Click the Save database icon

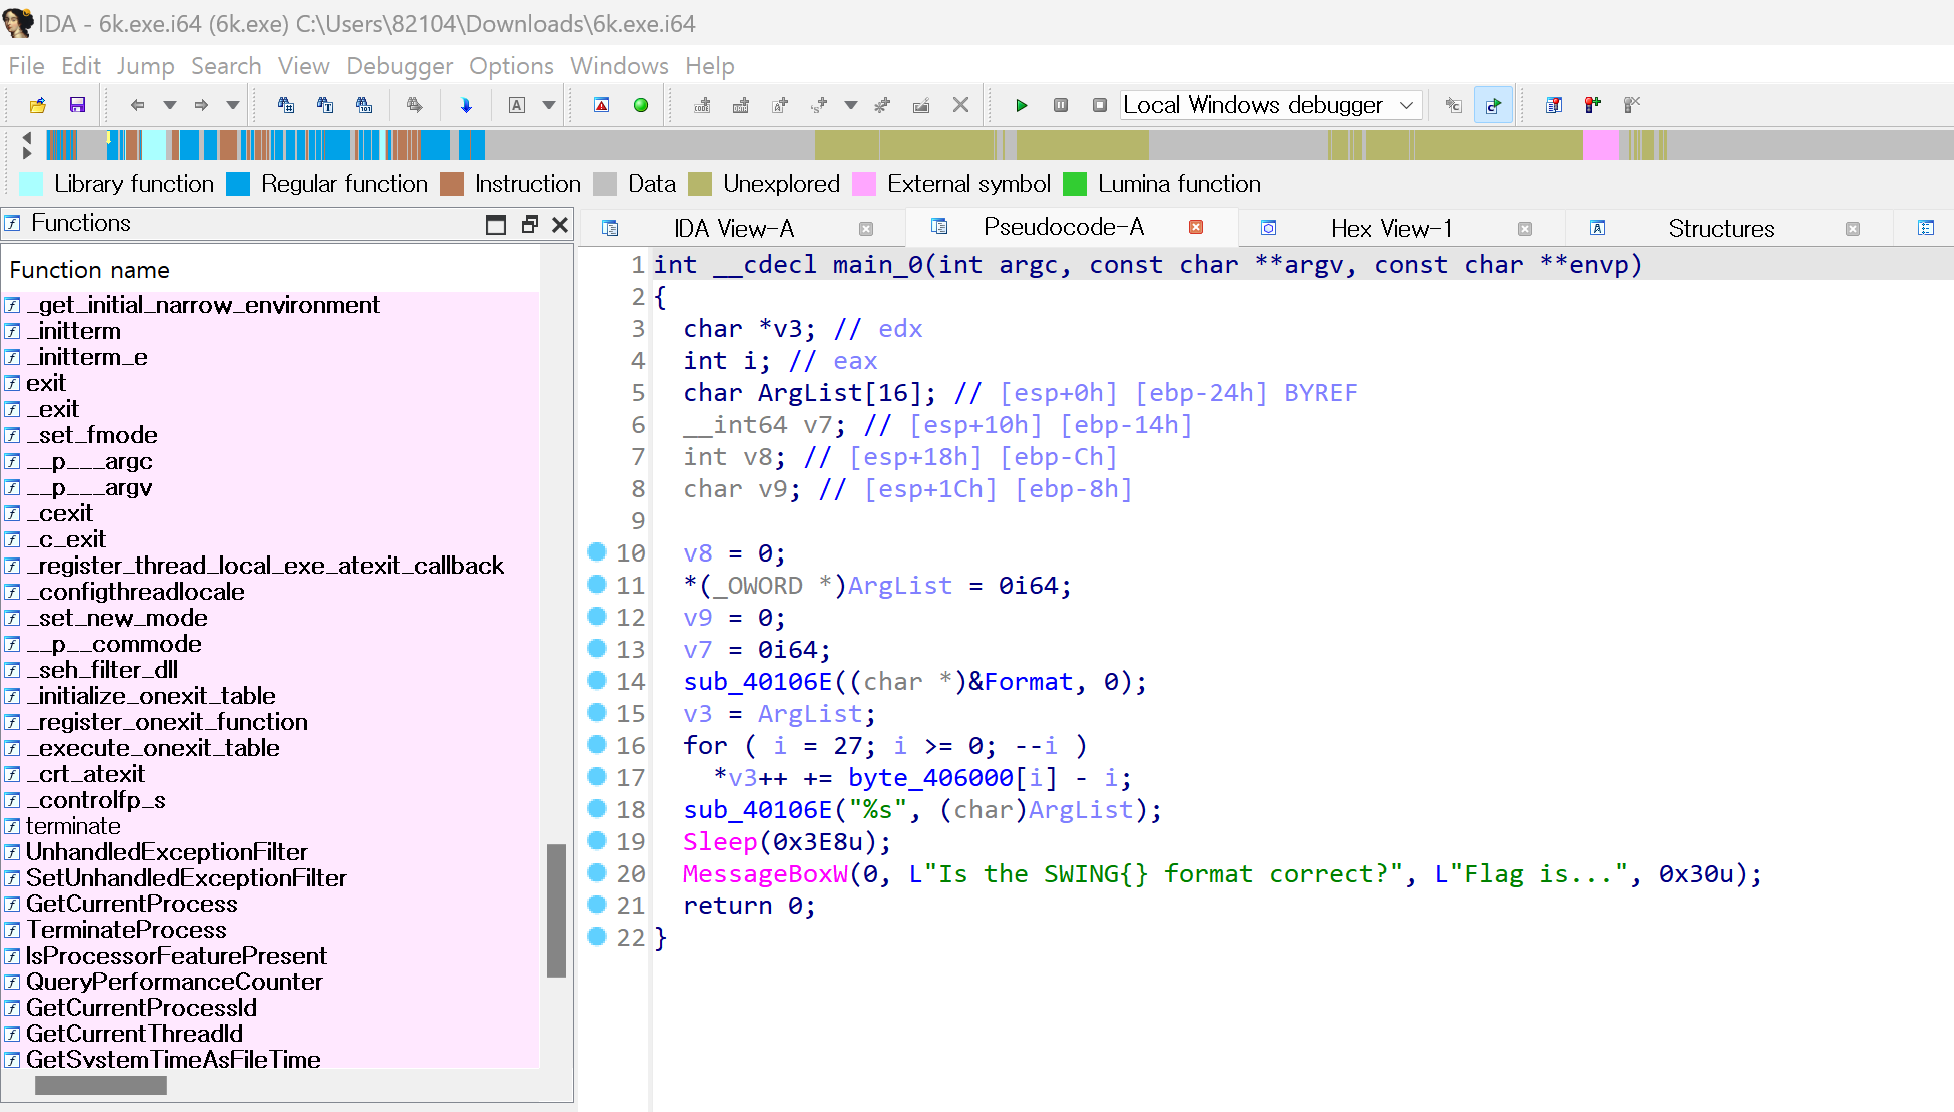77,105
